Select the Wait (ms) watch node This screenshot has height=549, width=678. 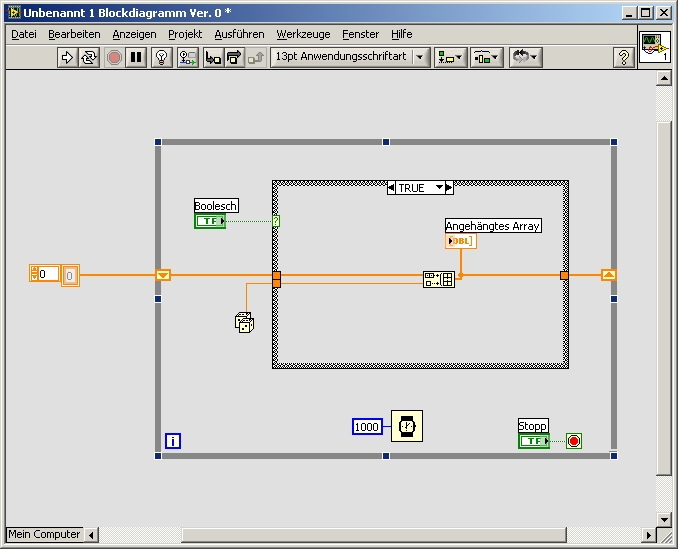(407, 426)
